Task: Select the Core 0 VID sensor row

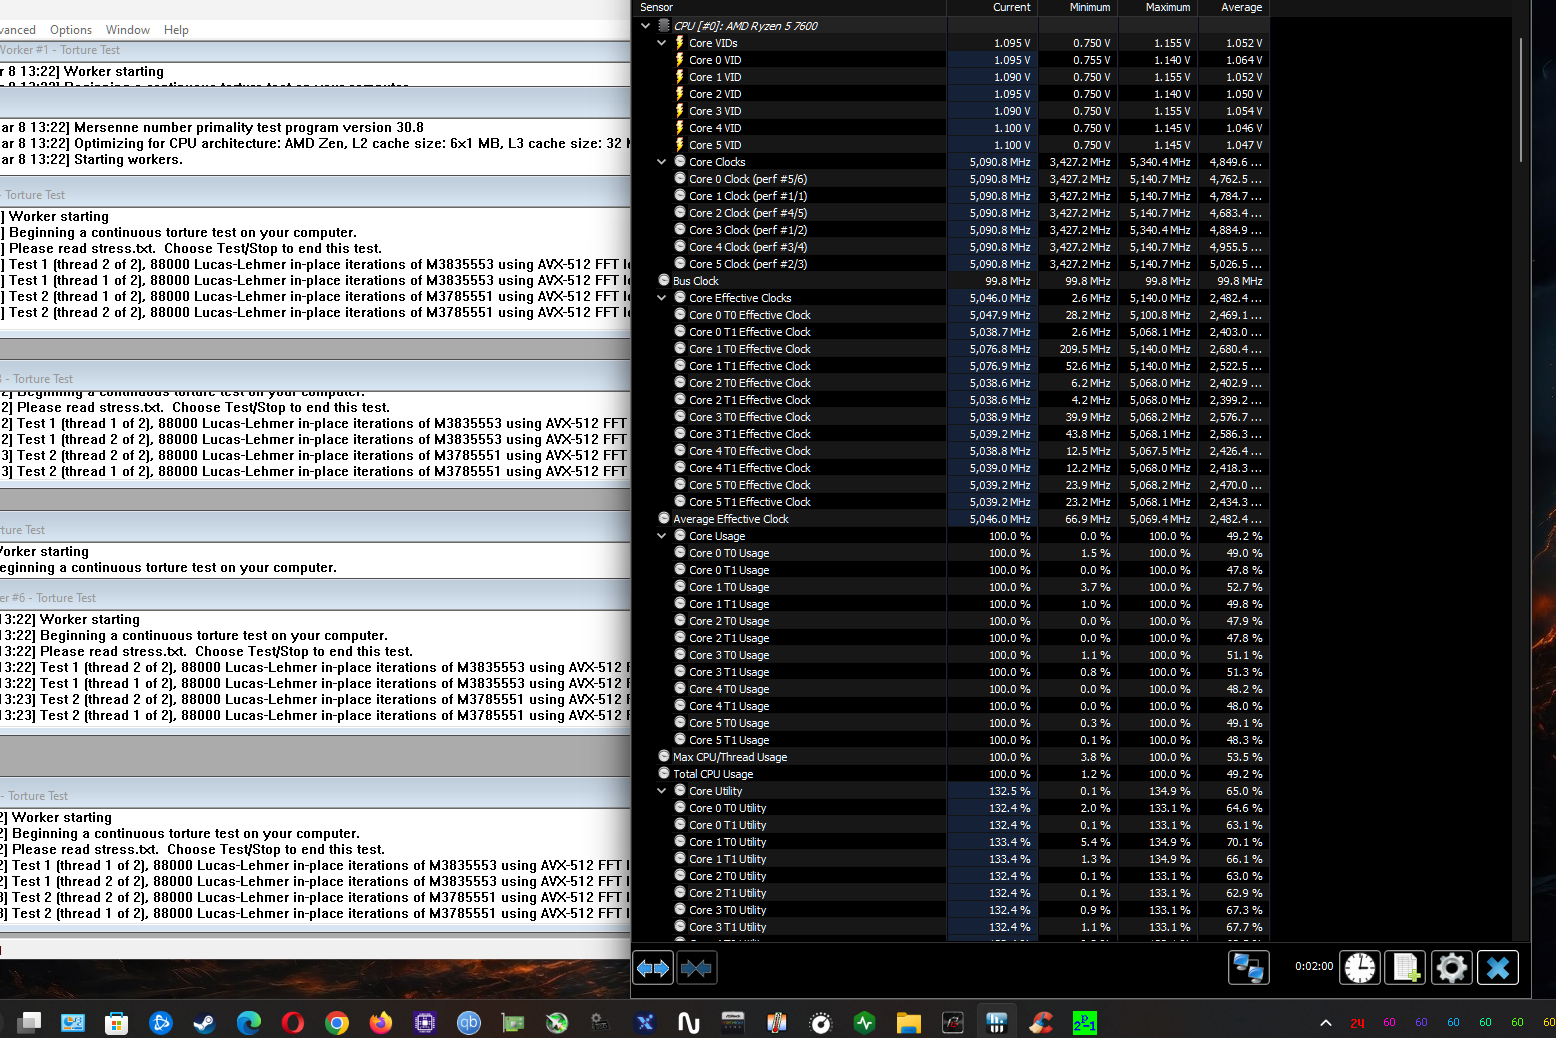Action: 951,60
